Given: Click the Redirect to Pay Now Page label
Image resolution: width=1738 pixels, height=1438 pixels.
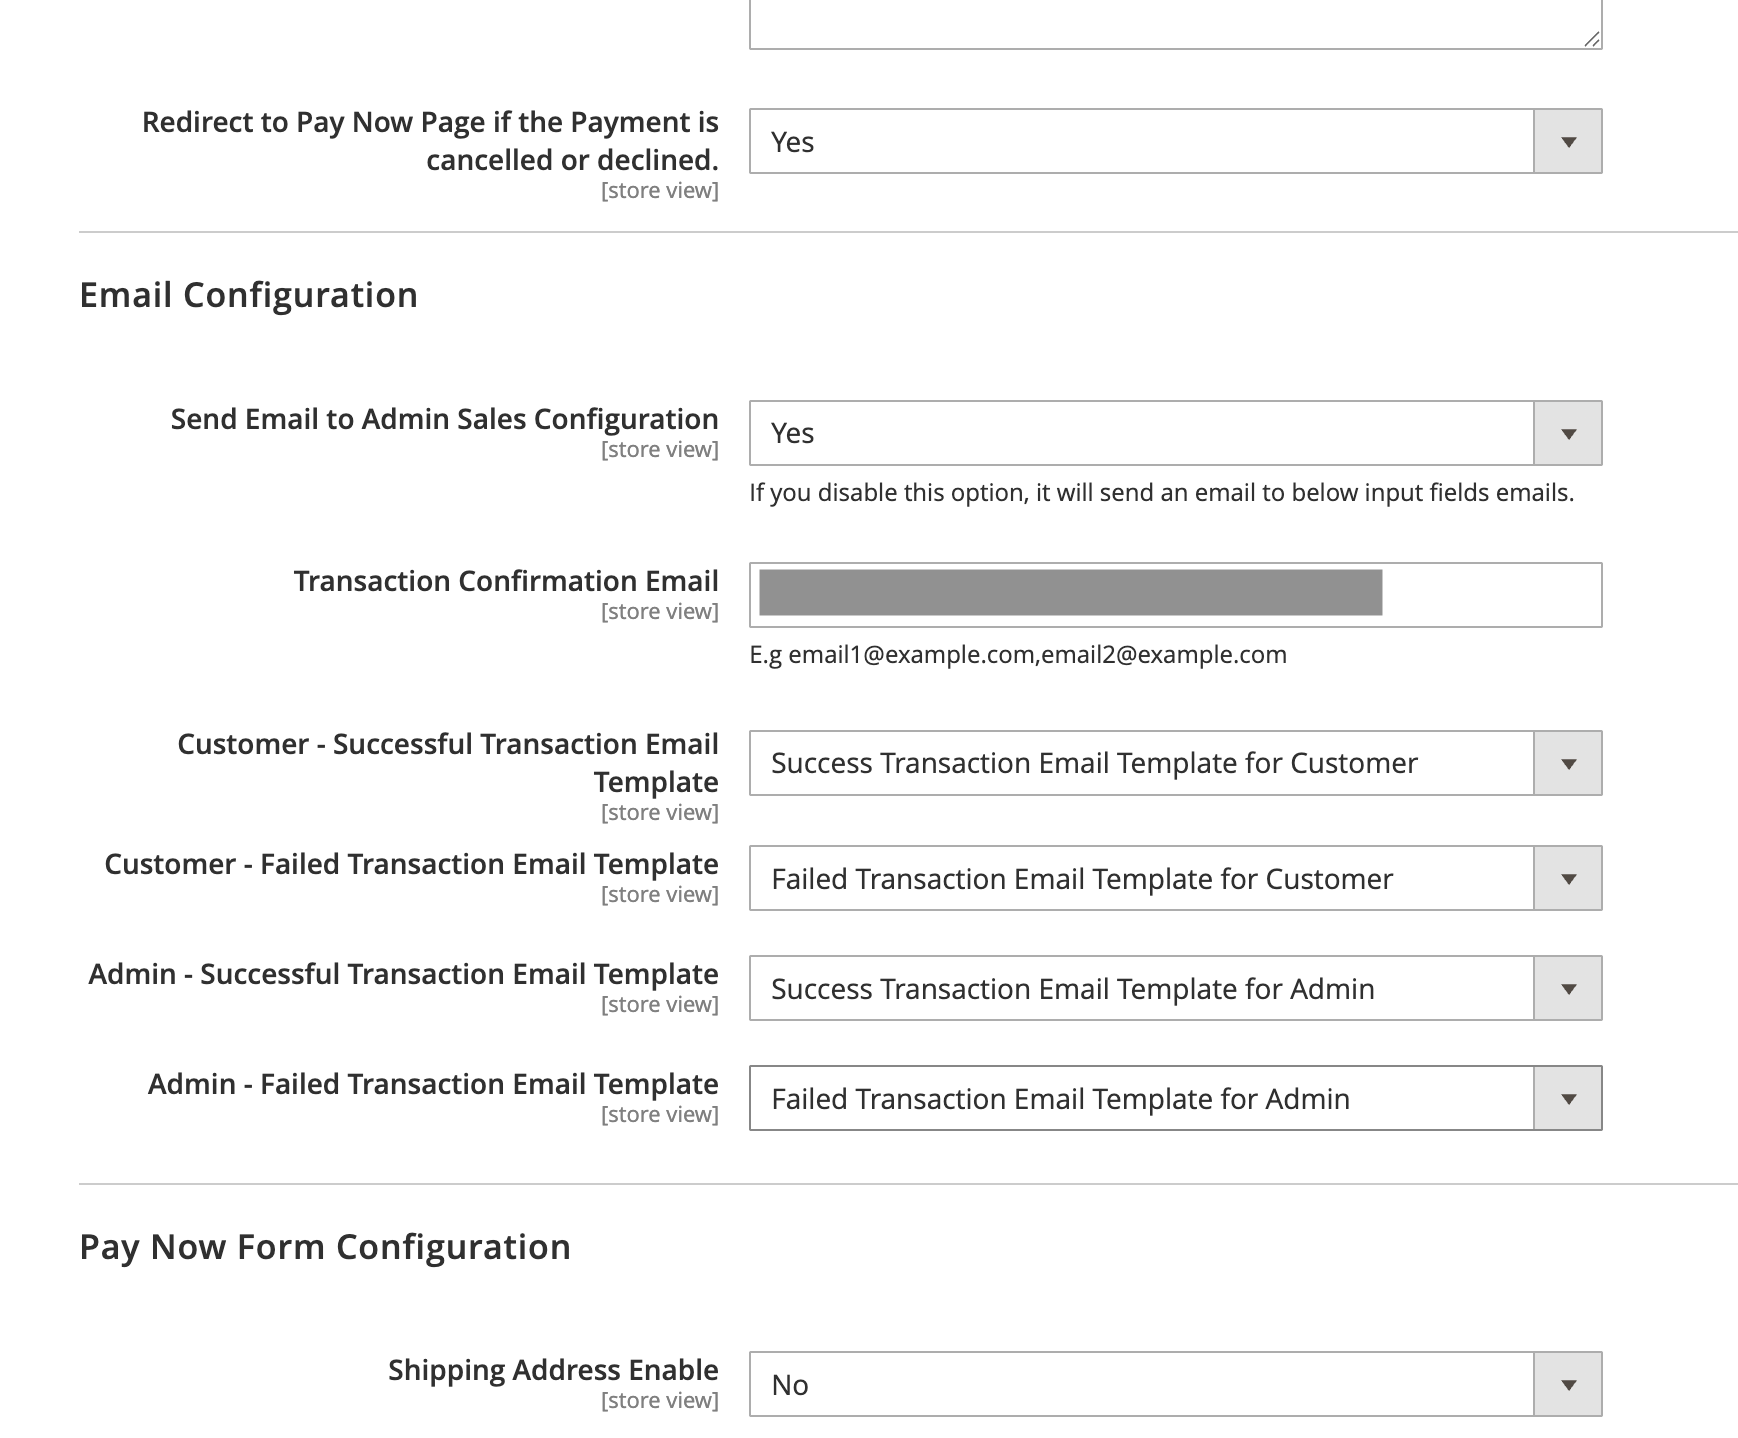Looking at the screenshot, I should click(430, 141).
